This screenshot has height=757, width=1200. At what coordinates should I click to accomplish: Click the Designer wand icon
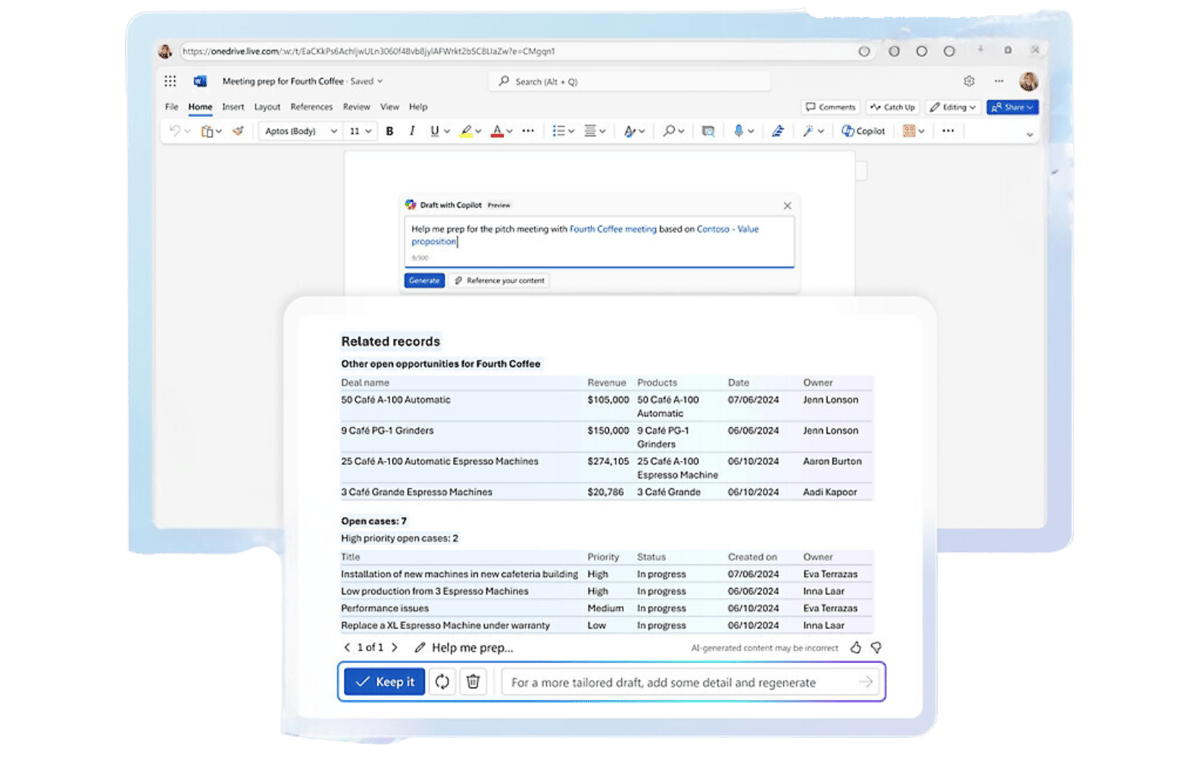tap(808, 131)
